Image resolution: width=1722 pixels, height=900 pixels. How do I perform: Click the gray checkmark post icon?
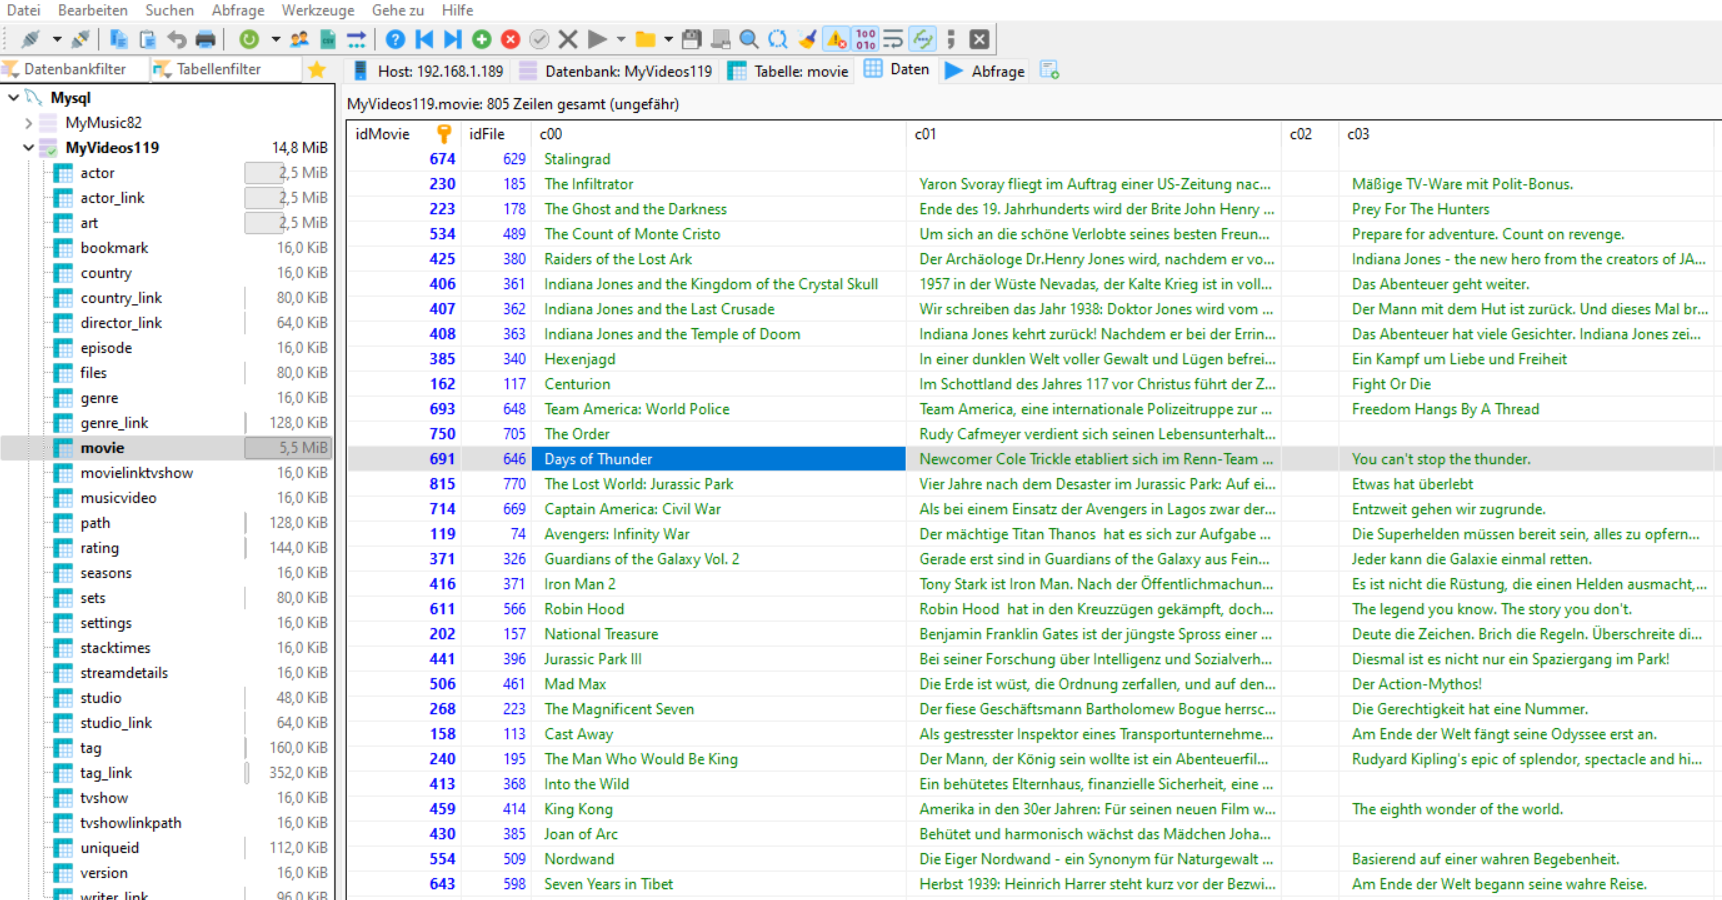[539, 39]
